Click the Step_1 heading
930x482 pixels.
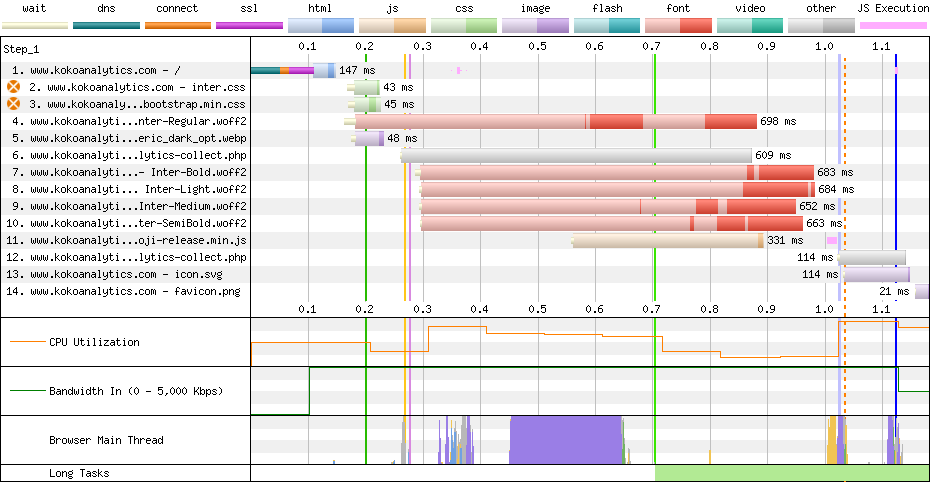[21, 49]
